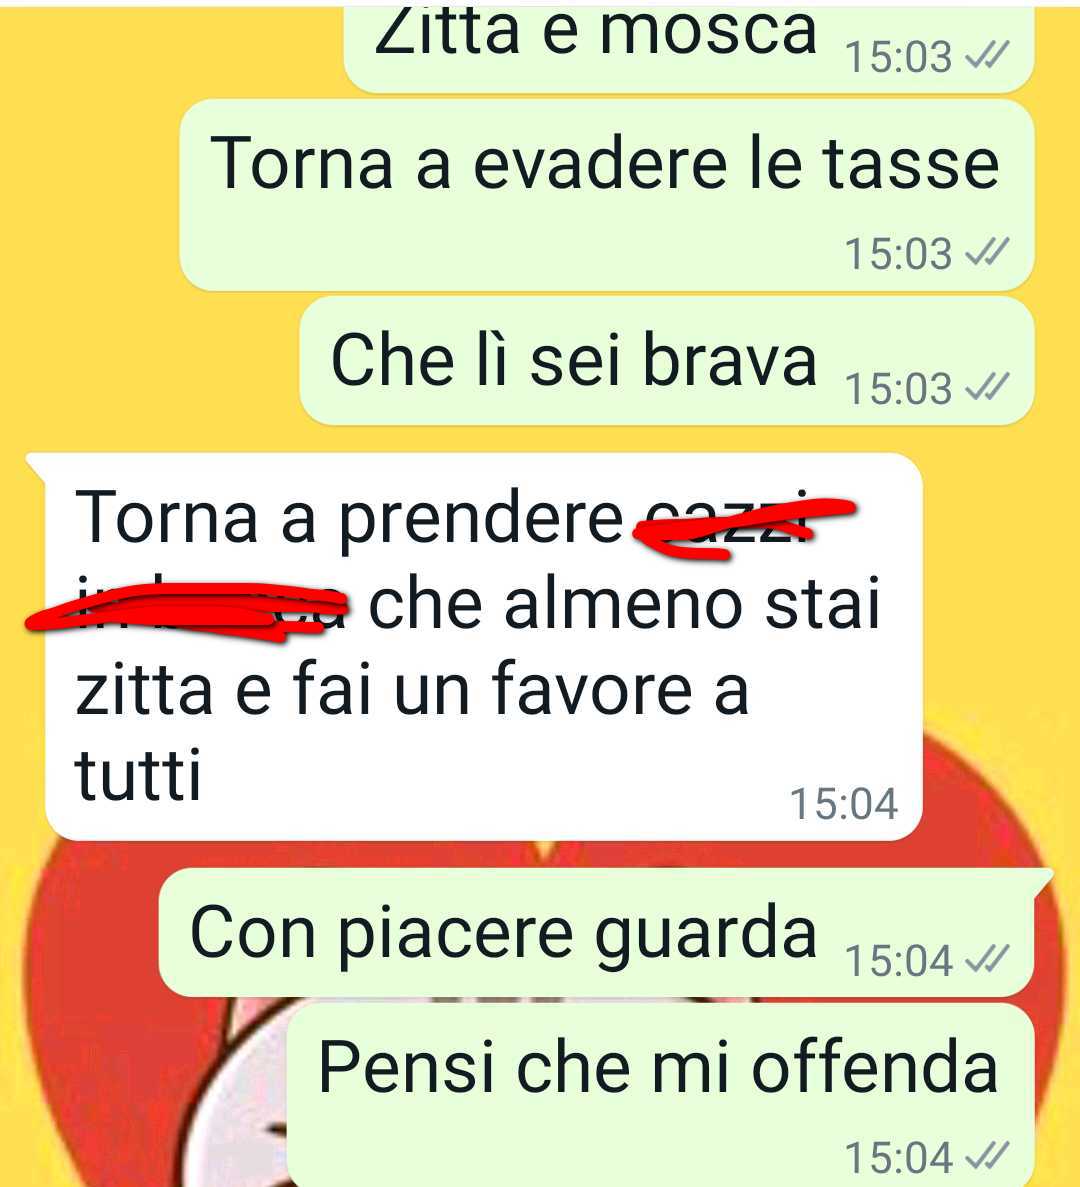Click the double-check icon next to 'Che lì sei brava'
The height and width of the screenshot is (1187, 1080).
coord(988,388)
